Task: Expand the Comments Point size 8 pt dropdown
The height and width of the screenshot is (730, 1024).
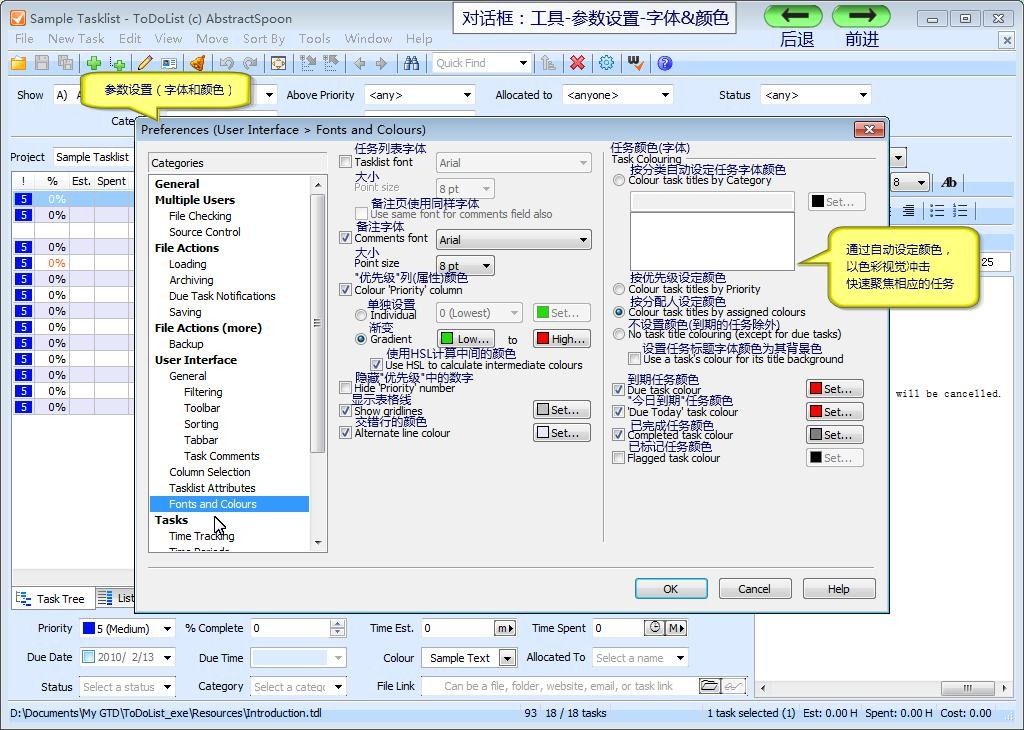Action: pos(465,266)
